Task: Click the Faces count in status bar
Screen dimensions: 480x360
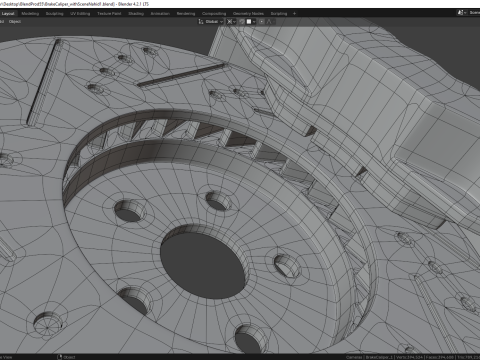Action: (x=440, y=357)
